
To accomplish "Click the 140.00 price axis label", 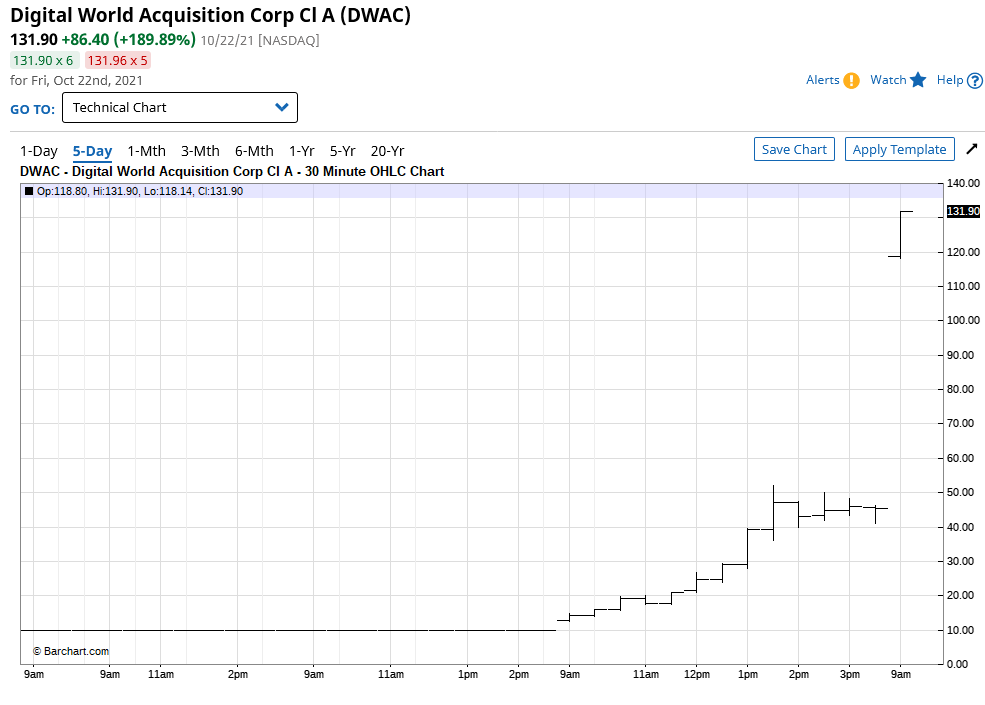I will click(x=963, y=183).
